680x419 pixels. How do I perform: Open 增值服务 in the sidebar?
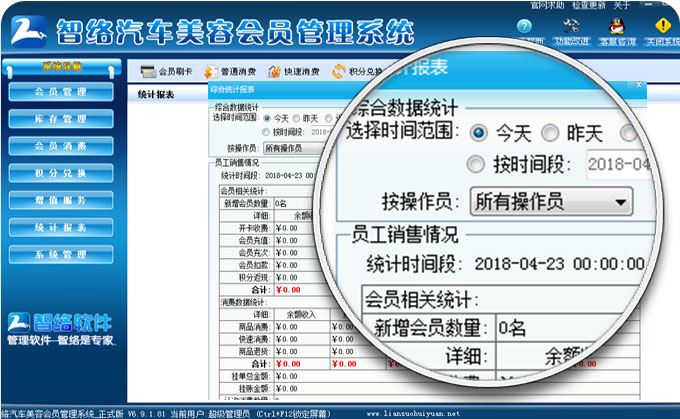click(61, 200)
